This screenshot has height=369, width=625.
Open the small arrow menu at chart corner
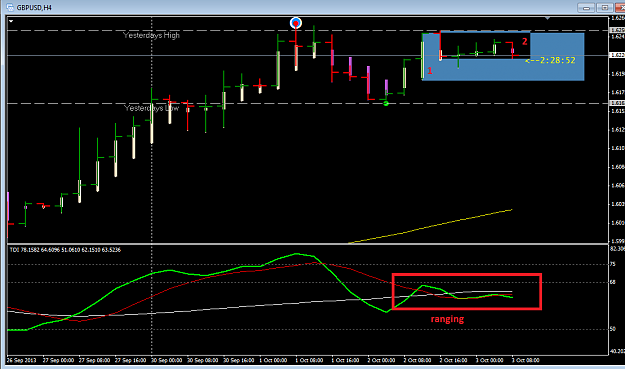coord(11,21)
